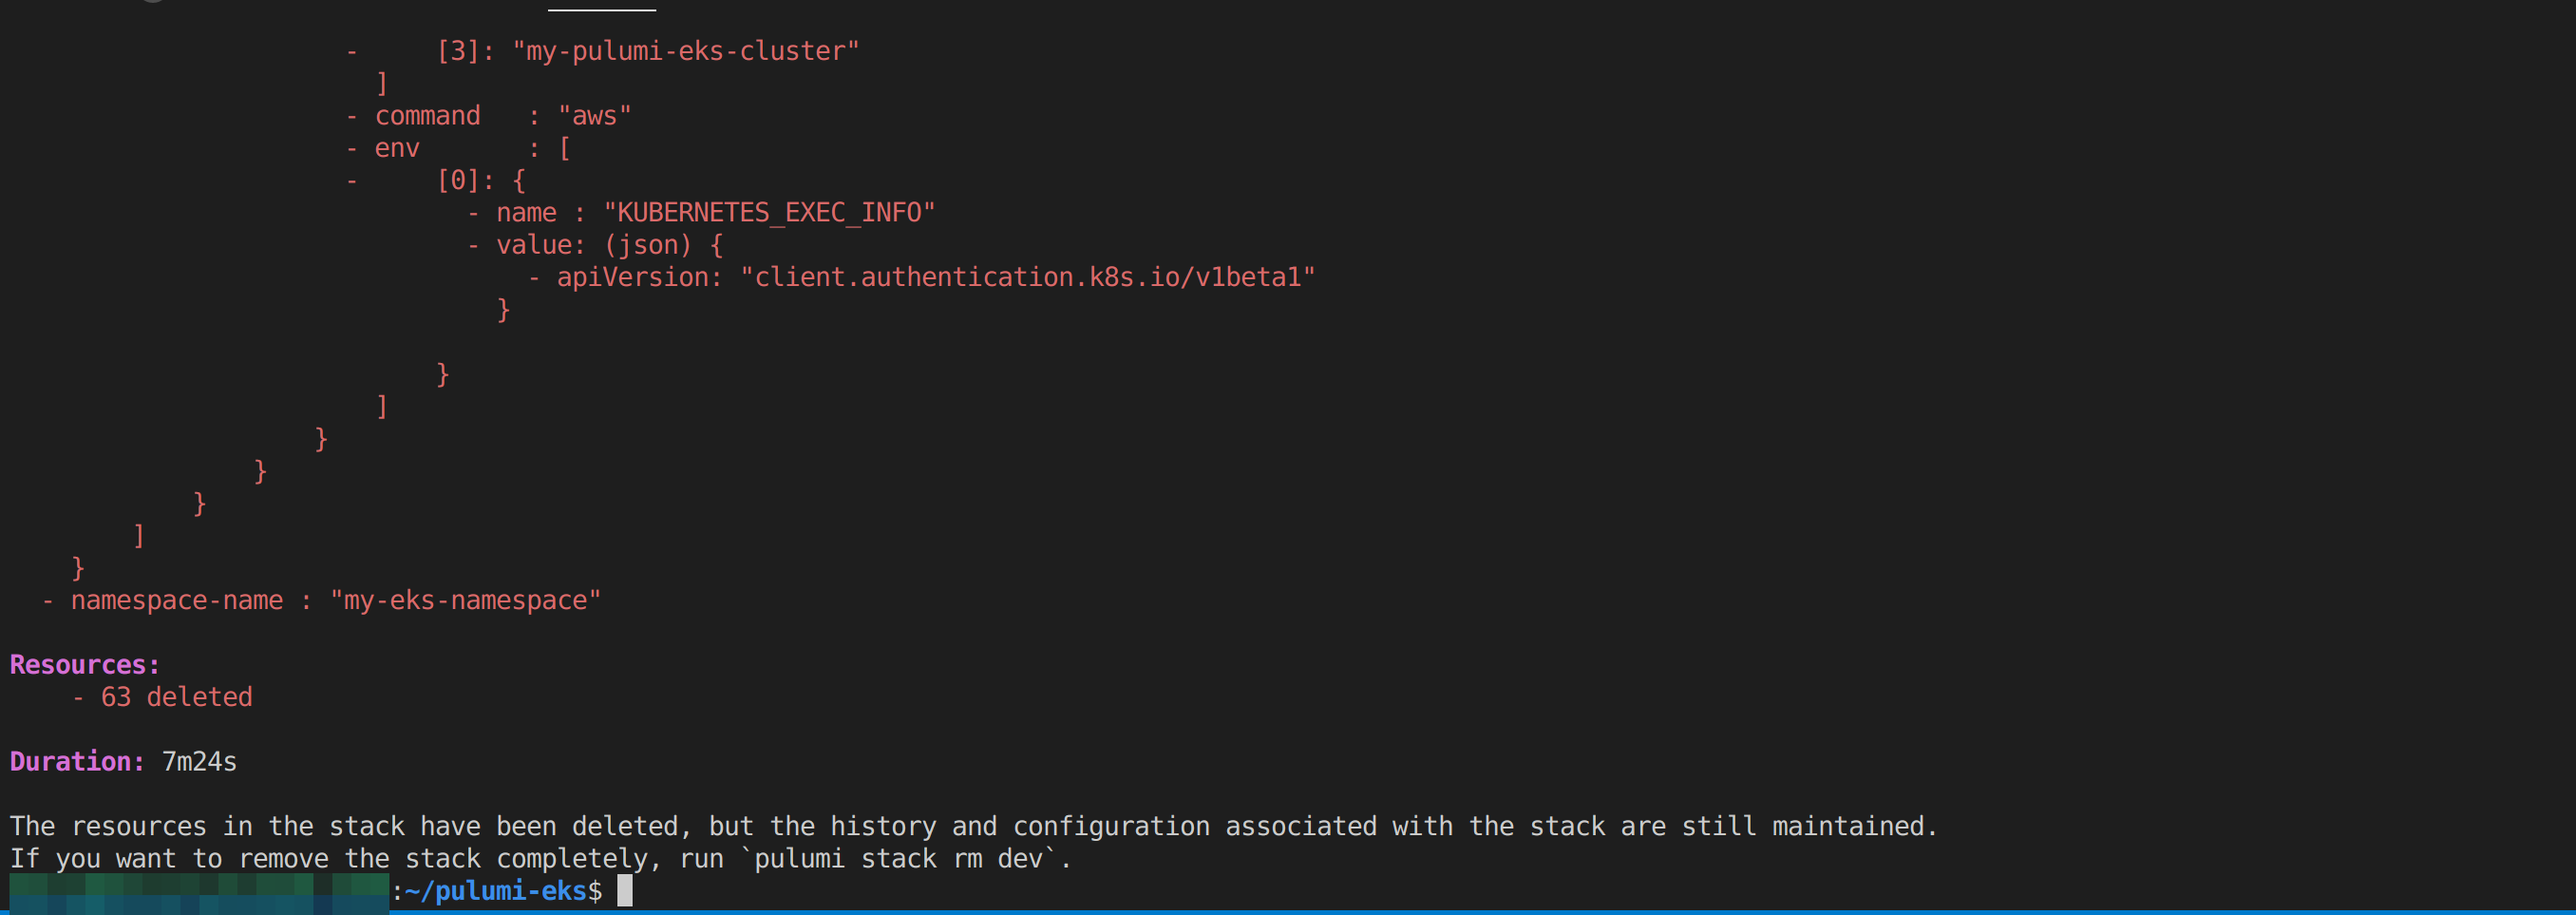The height and width of the screenshot is (915, 2576).
Task: Click the "Duration:" label
Action: 77,762
